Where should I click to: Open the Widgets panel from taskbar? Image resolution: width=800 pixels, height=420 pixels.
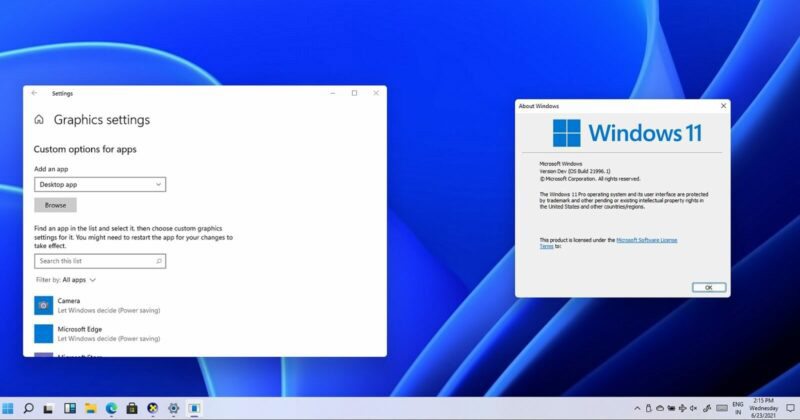point(70,408)
